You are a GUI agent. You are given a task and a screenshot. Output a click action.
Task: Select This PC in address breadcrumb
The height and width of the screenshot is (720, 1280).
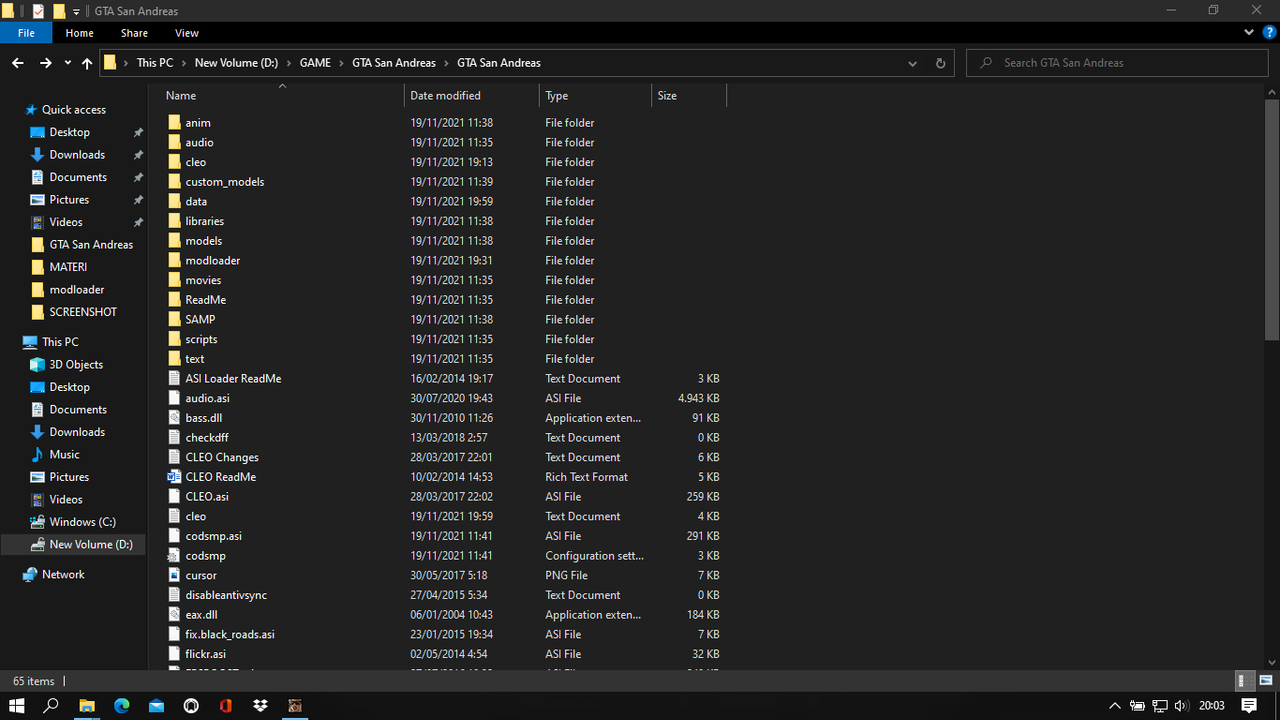[155, 63]
